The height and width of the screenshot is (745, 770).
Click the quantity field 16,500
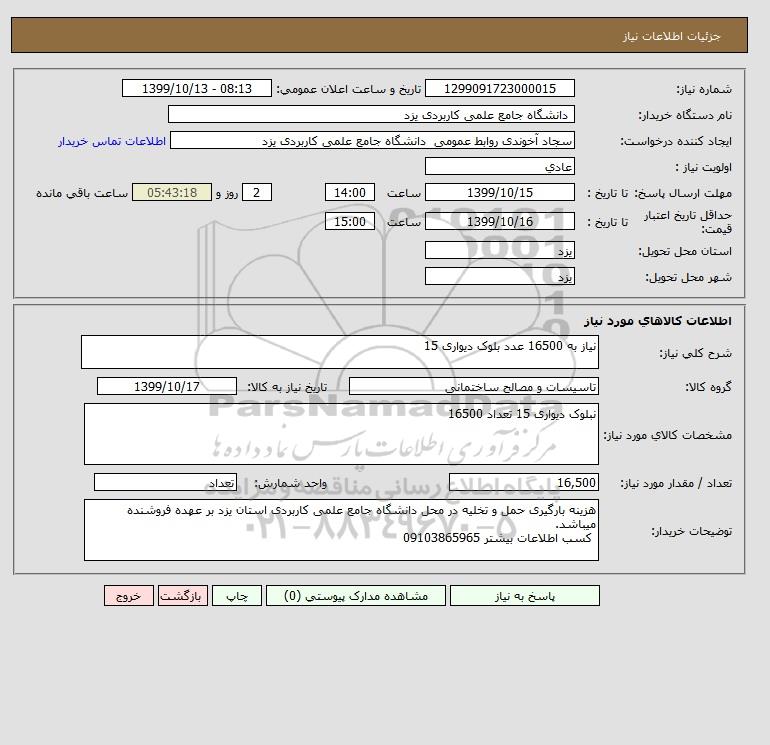click(523, 482)
